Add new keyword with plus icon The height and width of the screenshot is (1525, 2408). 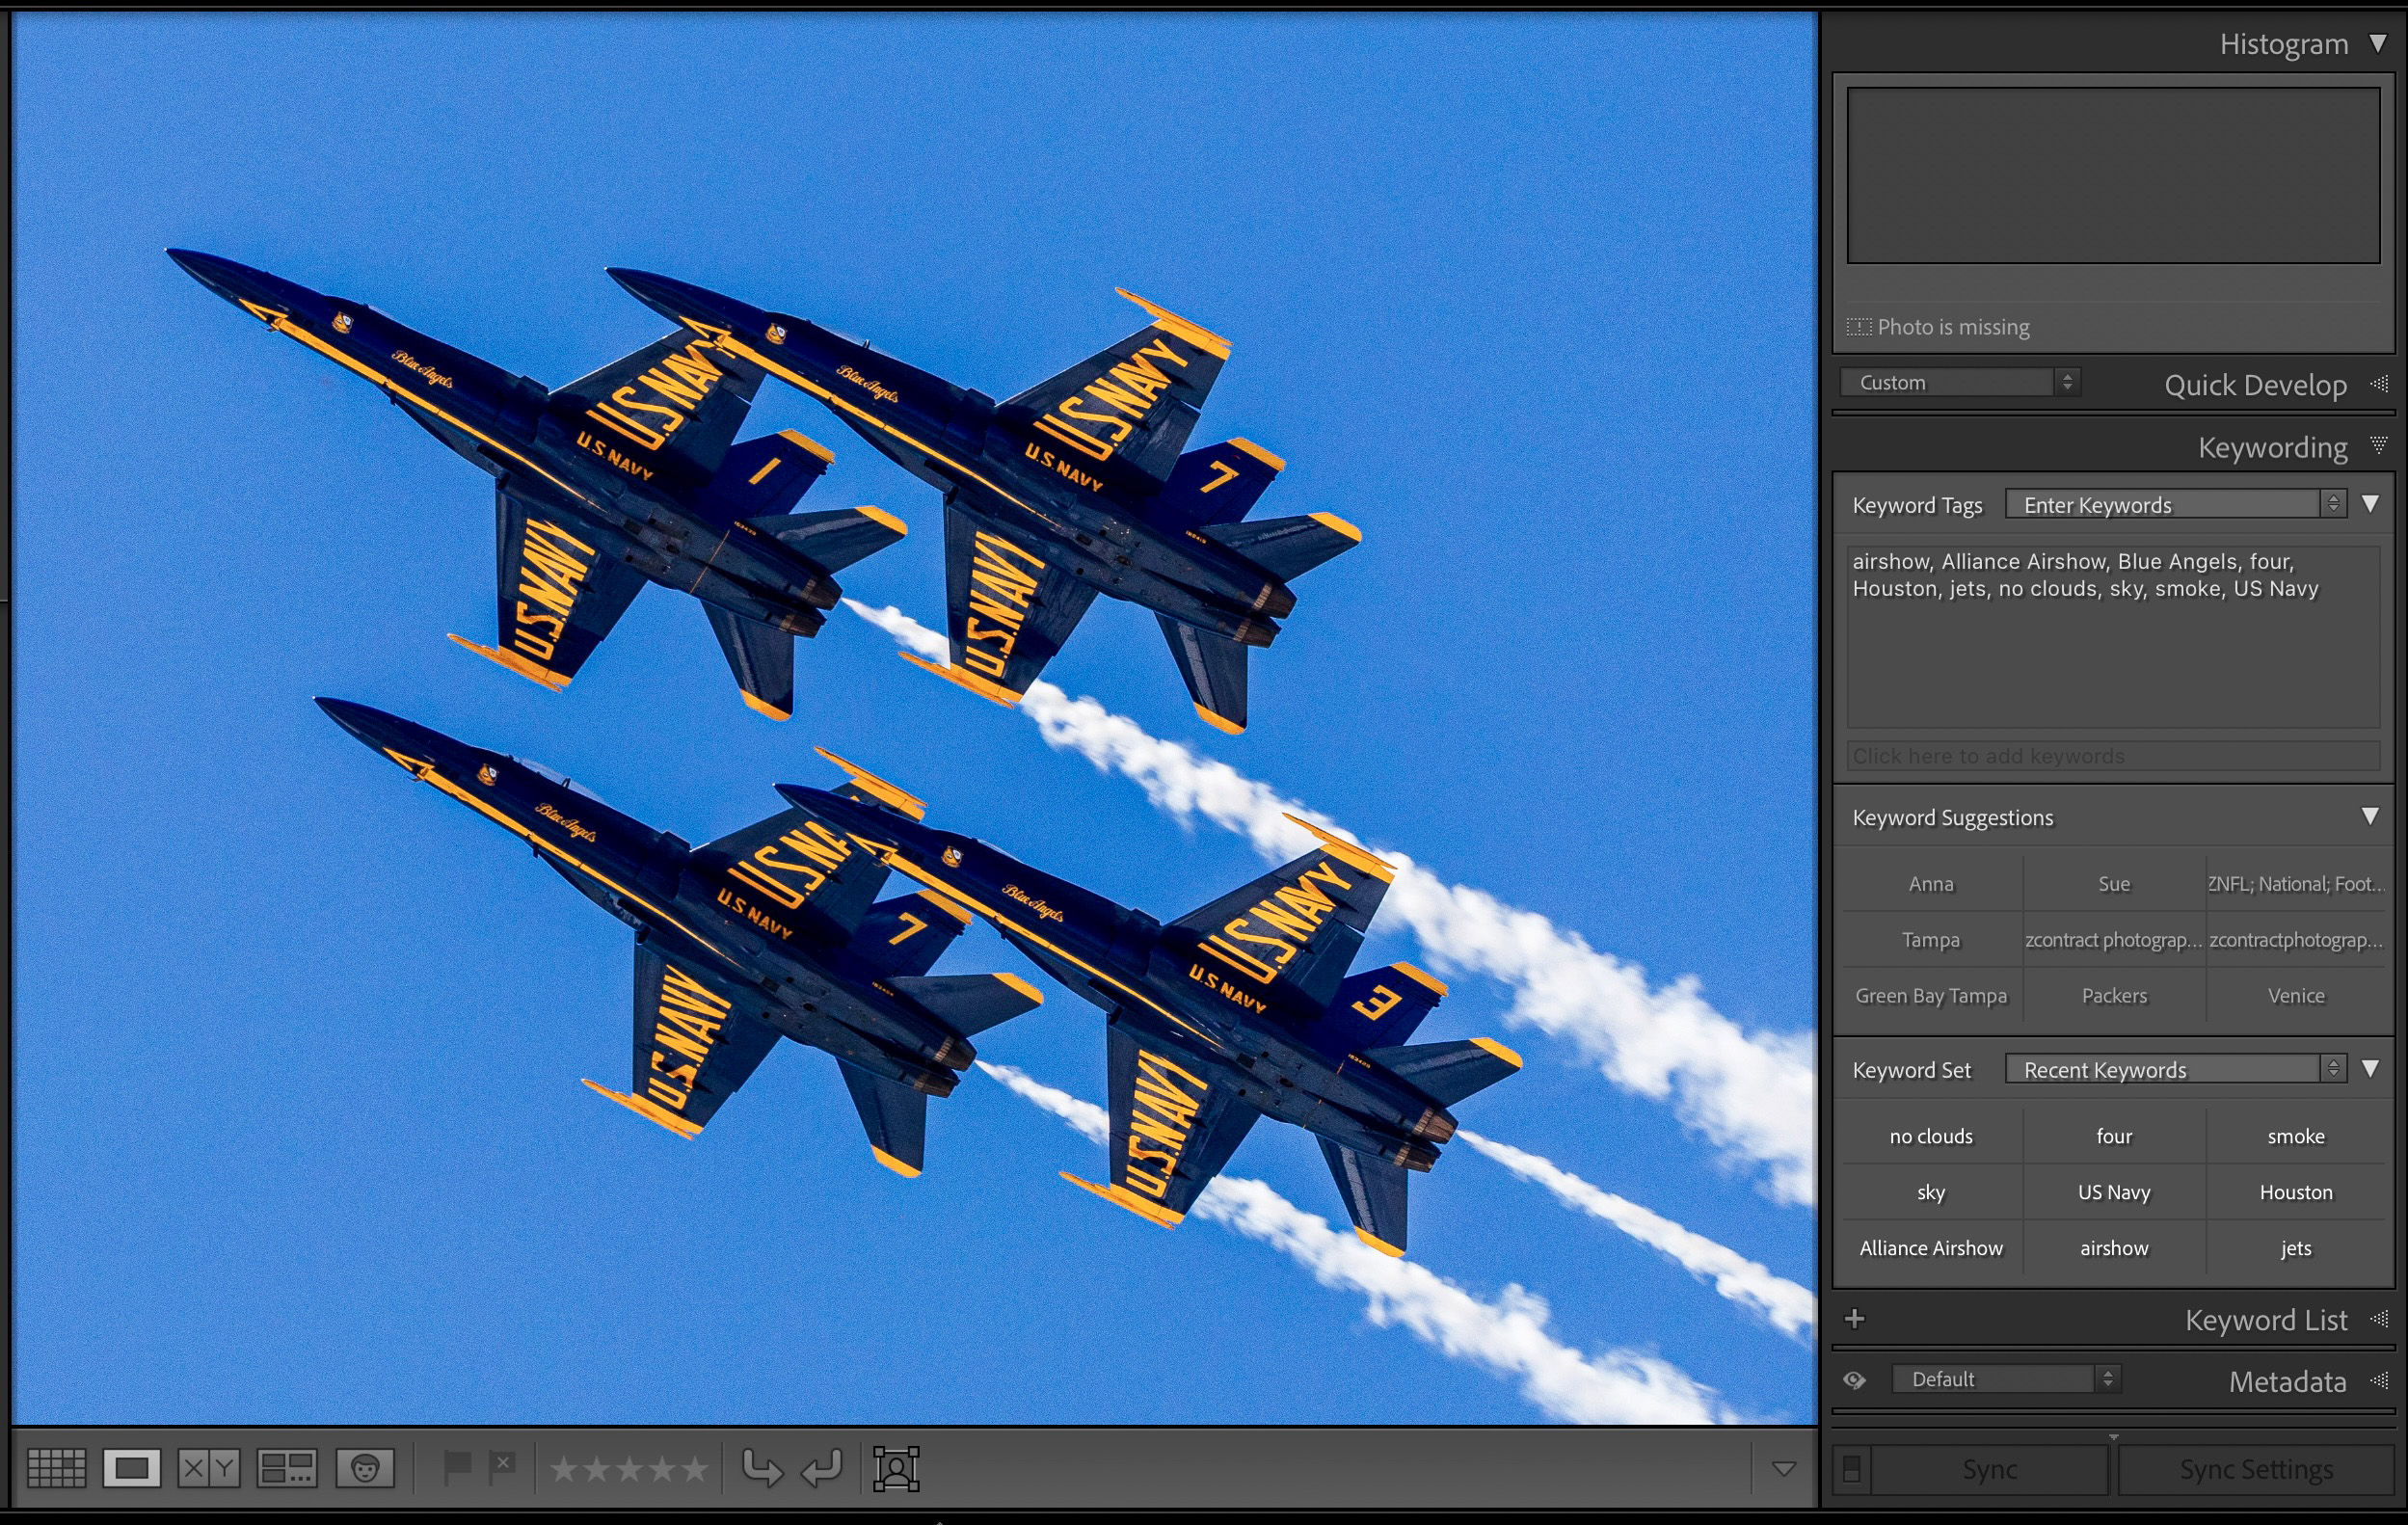pos(1854,1319)
